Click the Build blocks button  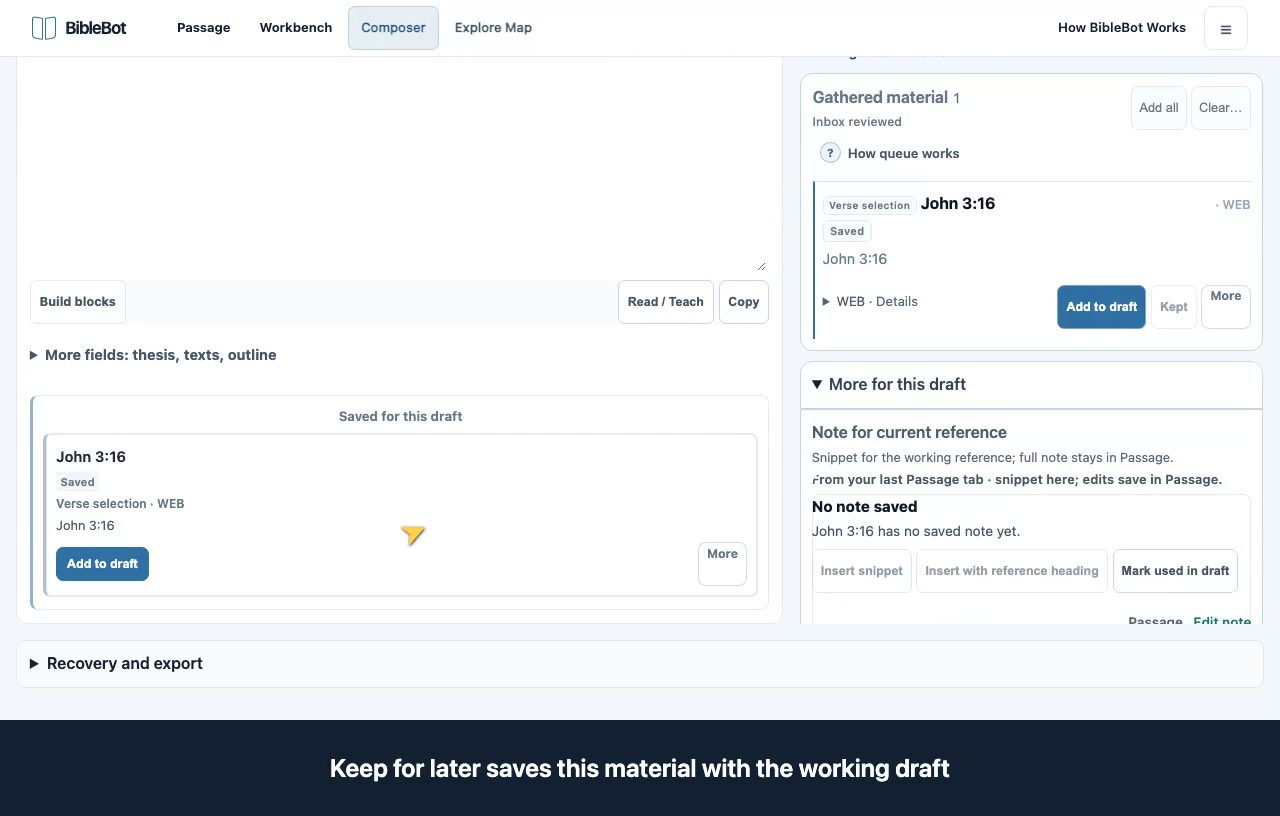(78, 302)
